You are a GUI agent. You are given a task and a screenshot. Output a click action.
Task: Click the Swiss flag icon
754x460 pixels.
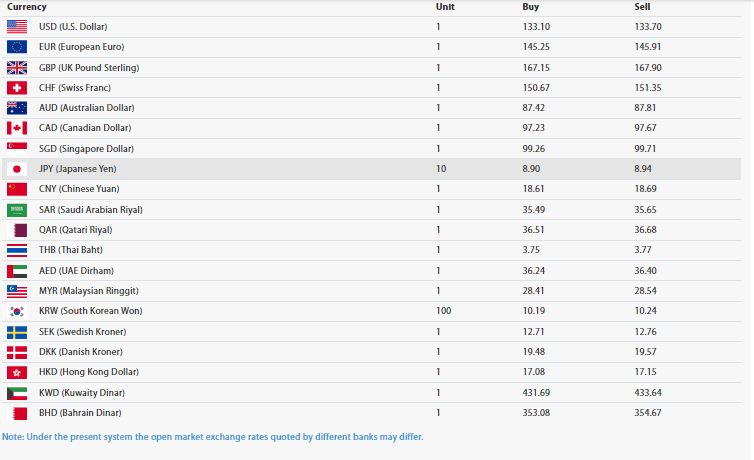coord(17,87)
